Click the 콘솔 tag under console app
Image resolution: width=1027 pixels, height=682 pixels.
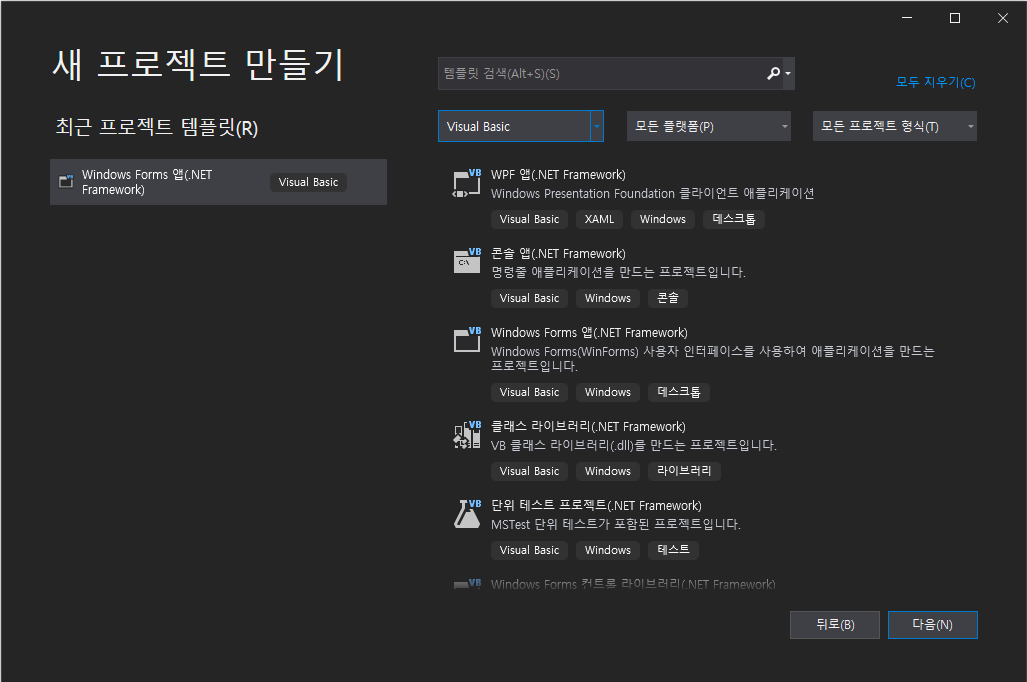pos(667,298)
